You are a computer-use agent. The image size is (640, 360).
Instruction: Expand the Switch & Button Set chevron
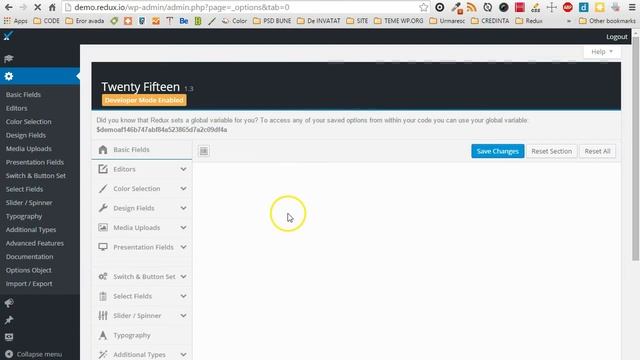point(183,276)
